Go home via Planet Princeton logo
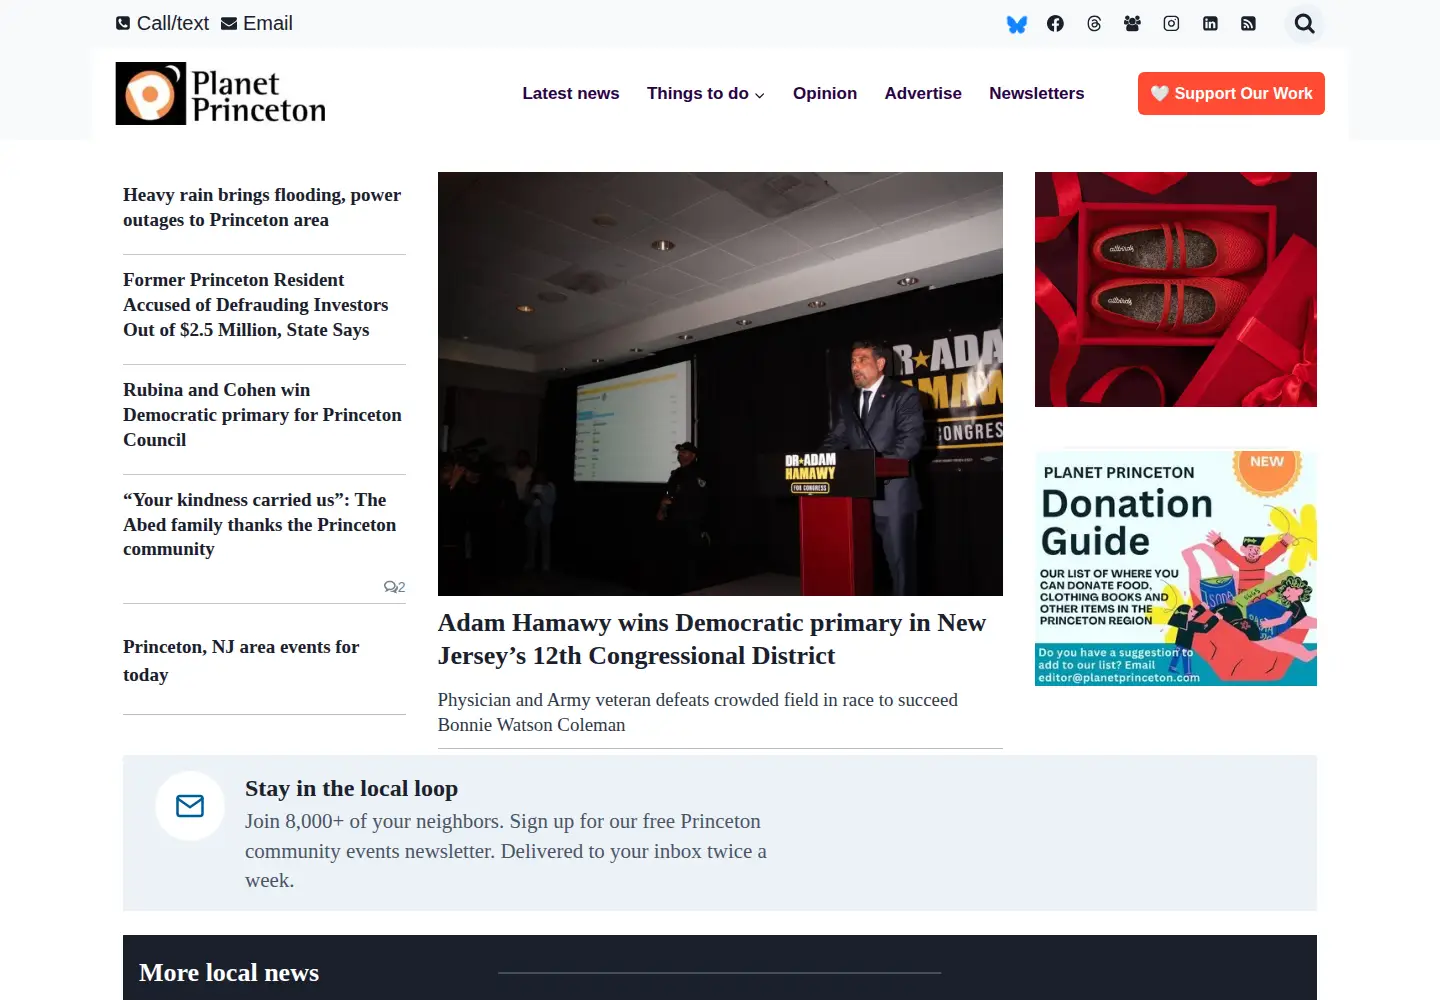 tap(221, 94)
